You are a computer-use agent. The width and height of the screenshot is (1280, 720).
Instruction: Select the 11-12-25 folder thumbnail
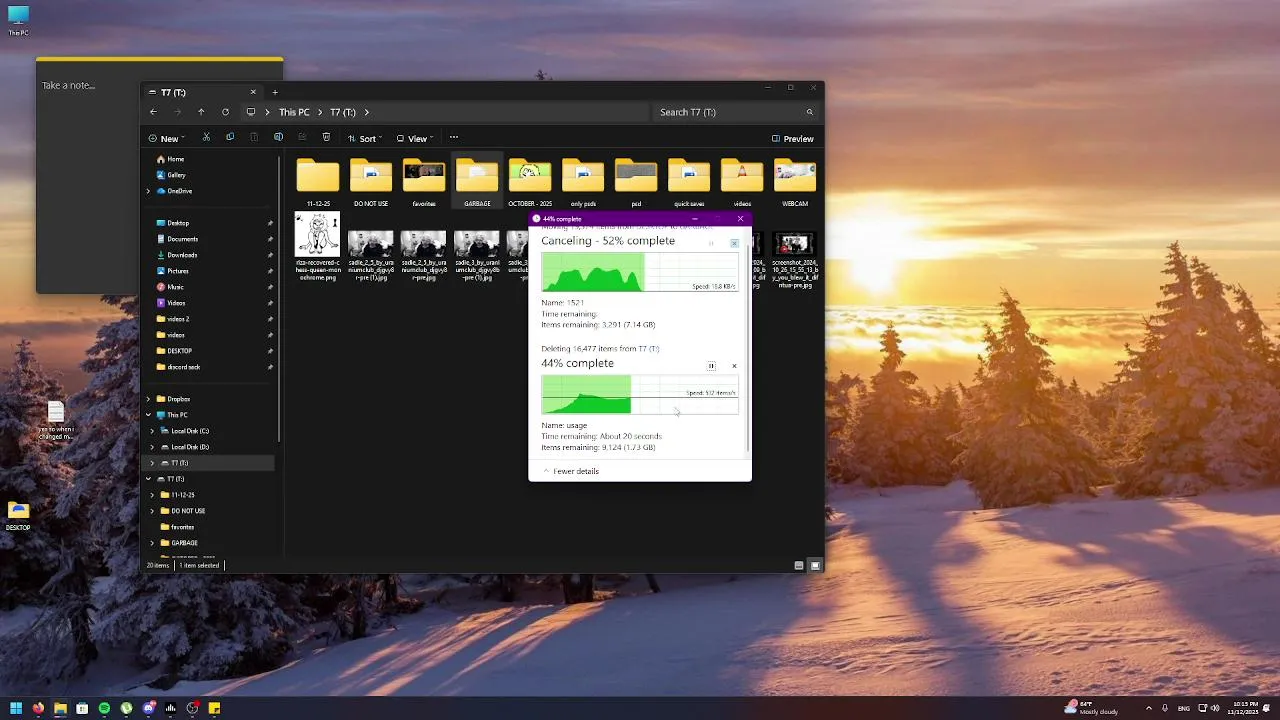click(x=318, y=181)
